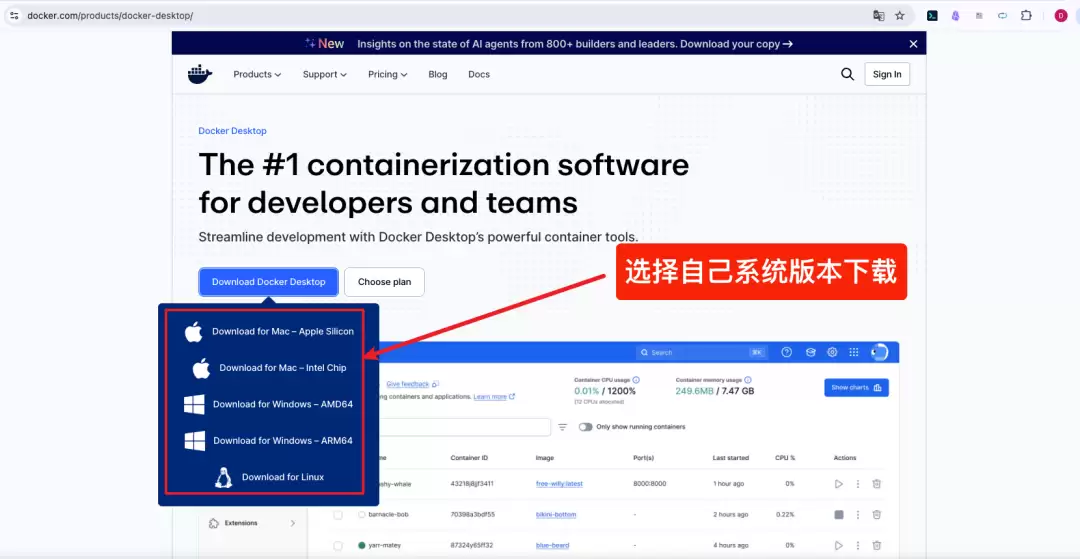Delete the free-willy:latest container row
1080x559 pixels.
click(x=877, y=484)
